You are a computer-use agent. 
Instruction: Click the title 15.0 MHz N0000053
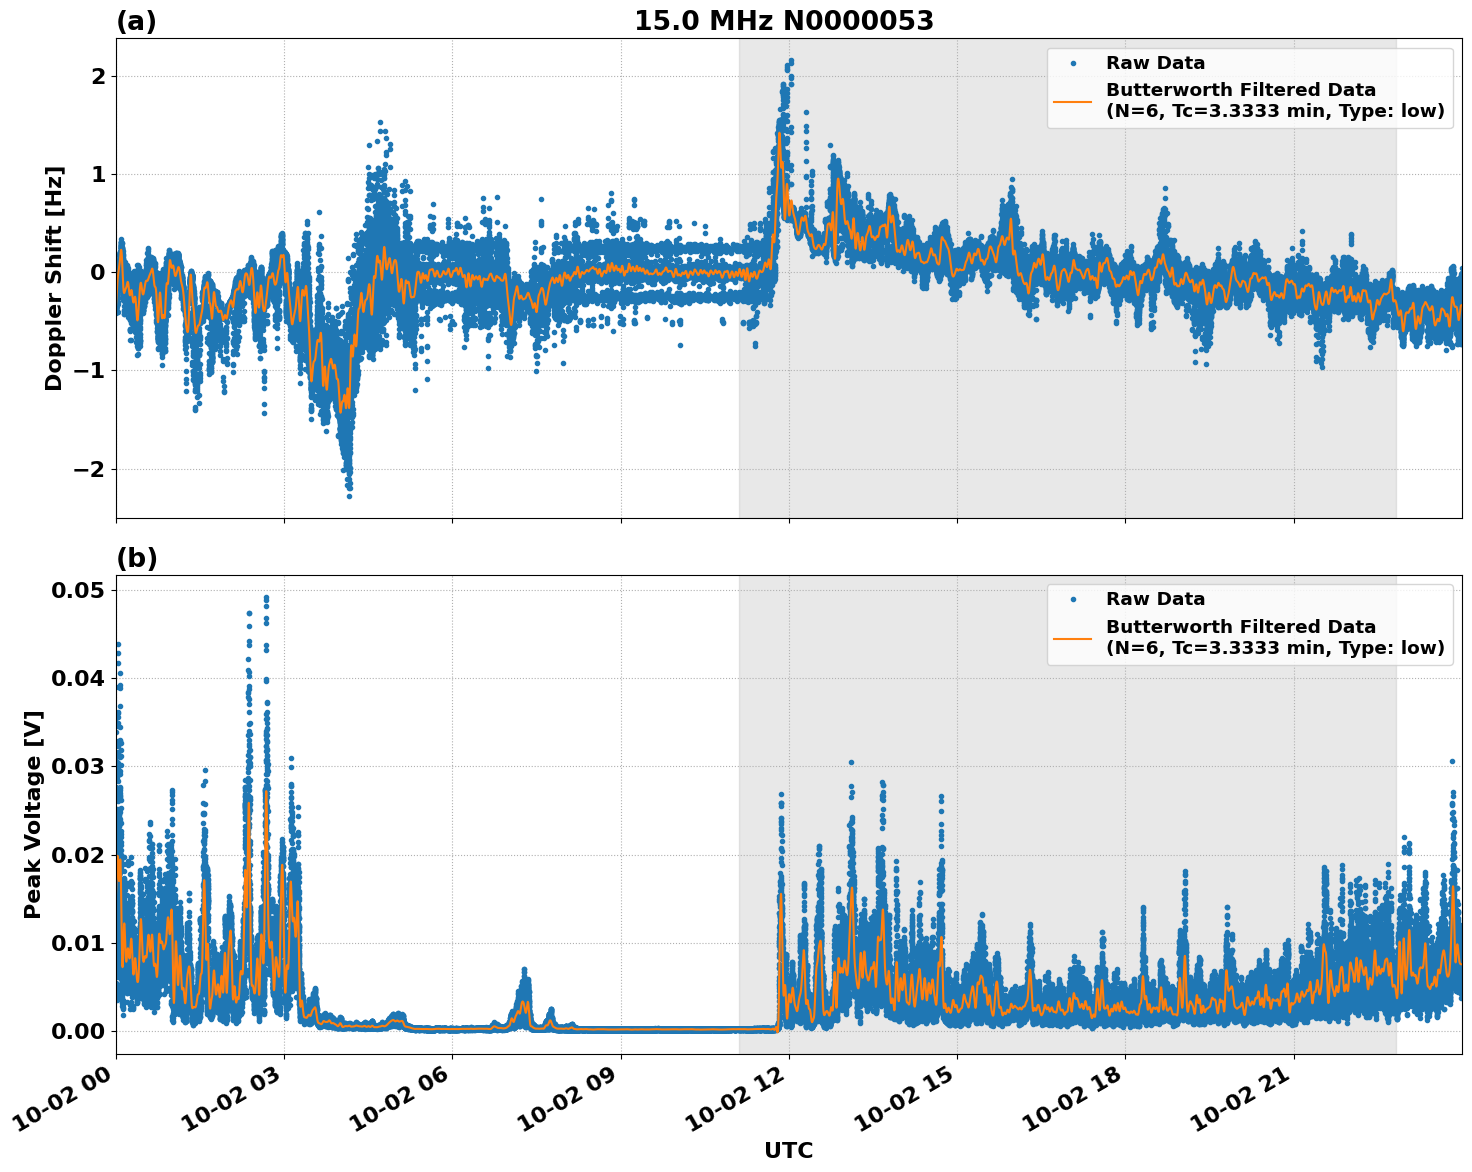point(785,18)
